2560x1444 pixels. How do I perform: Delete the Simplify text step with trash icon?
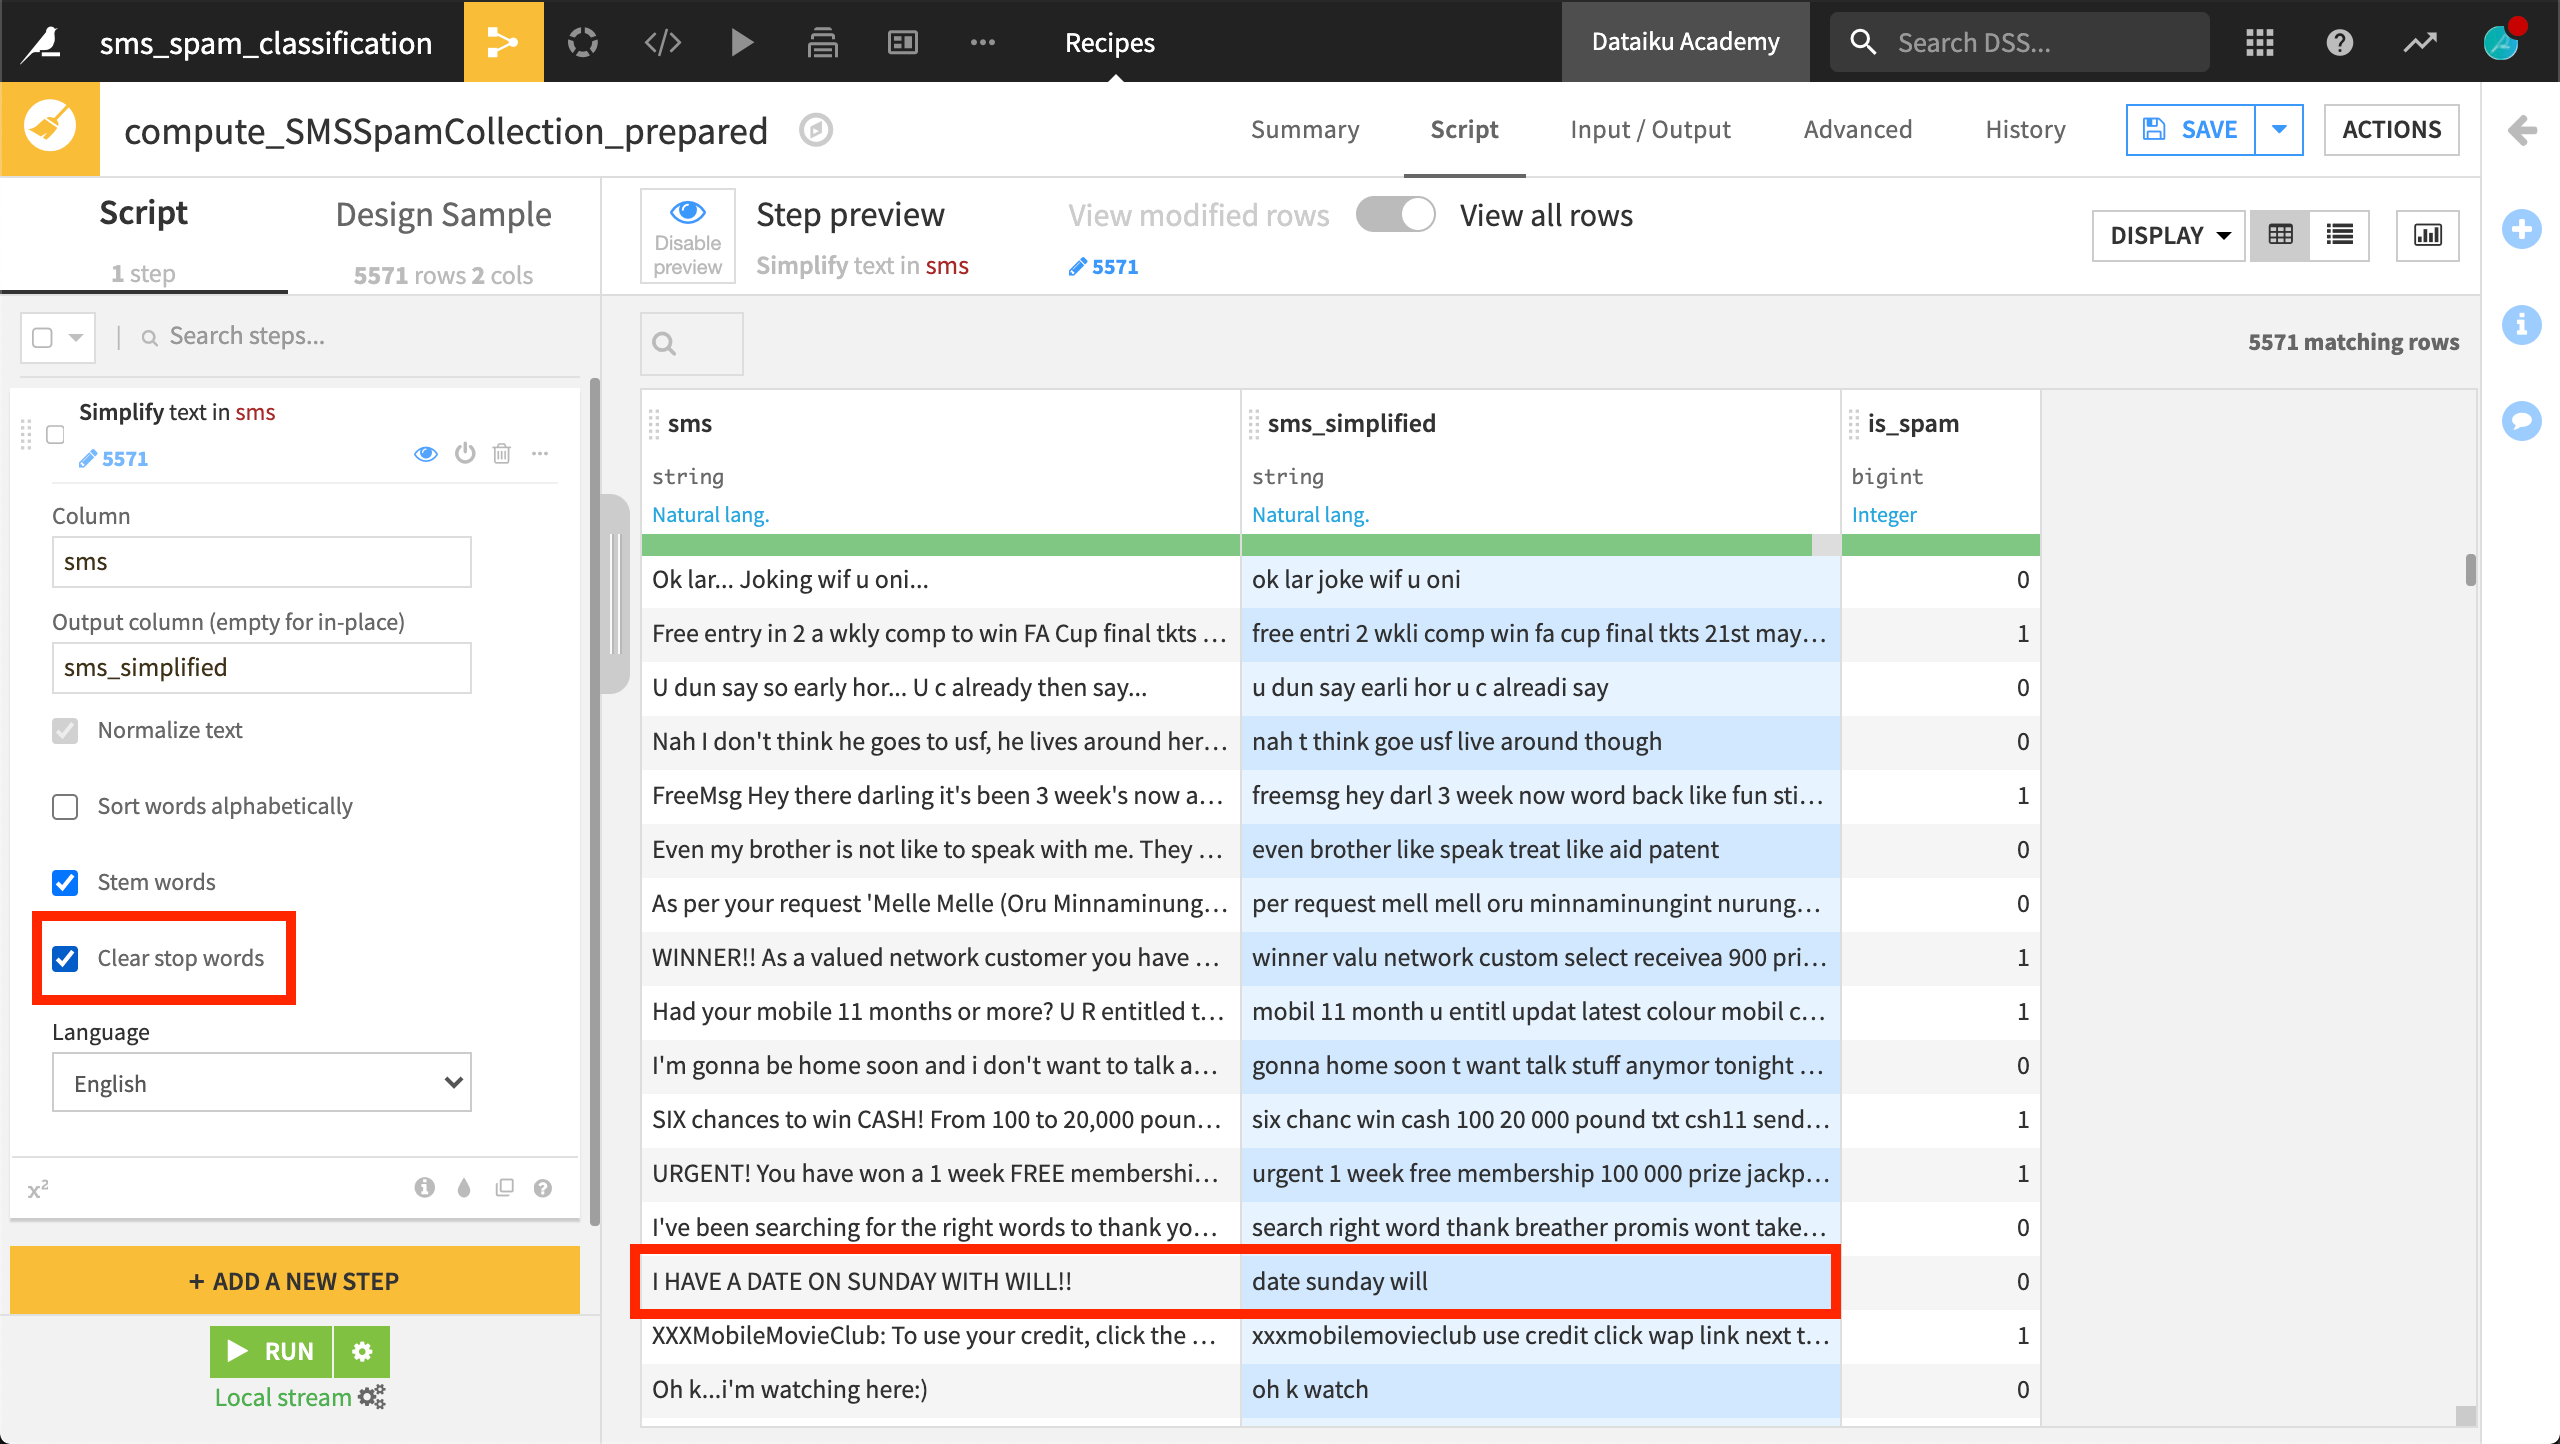point(502,454)
